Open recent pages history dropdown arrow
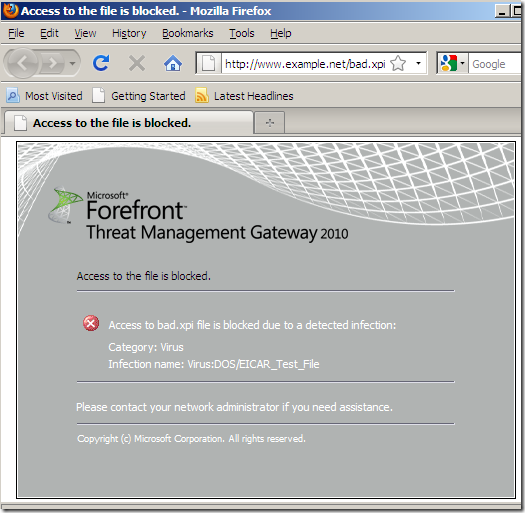525x513 pixels. click(x=72, y=63)
